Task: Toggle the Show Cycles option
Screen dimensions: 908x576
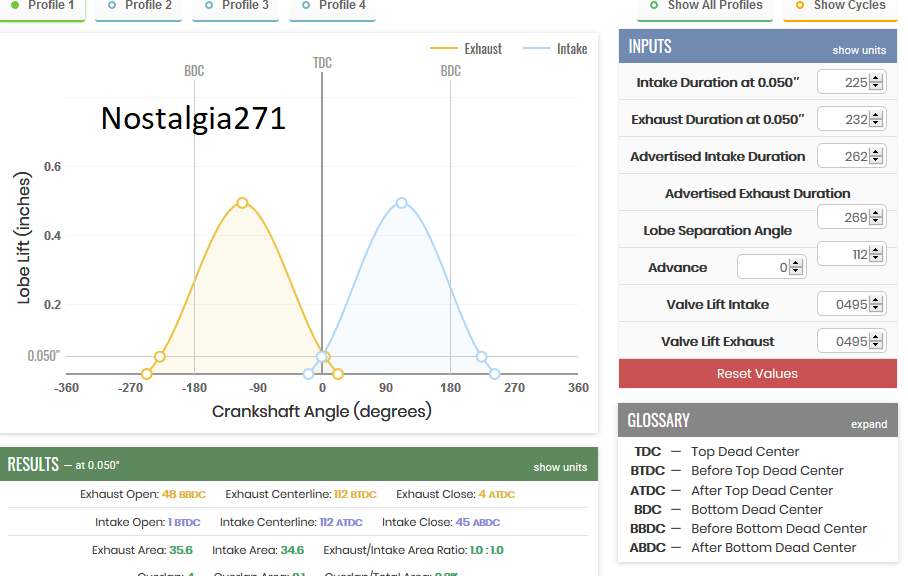Action: 840,7
